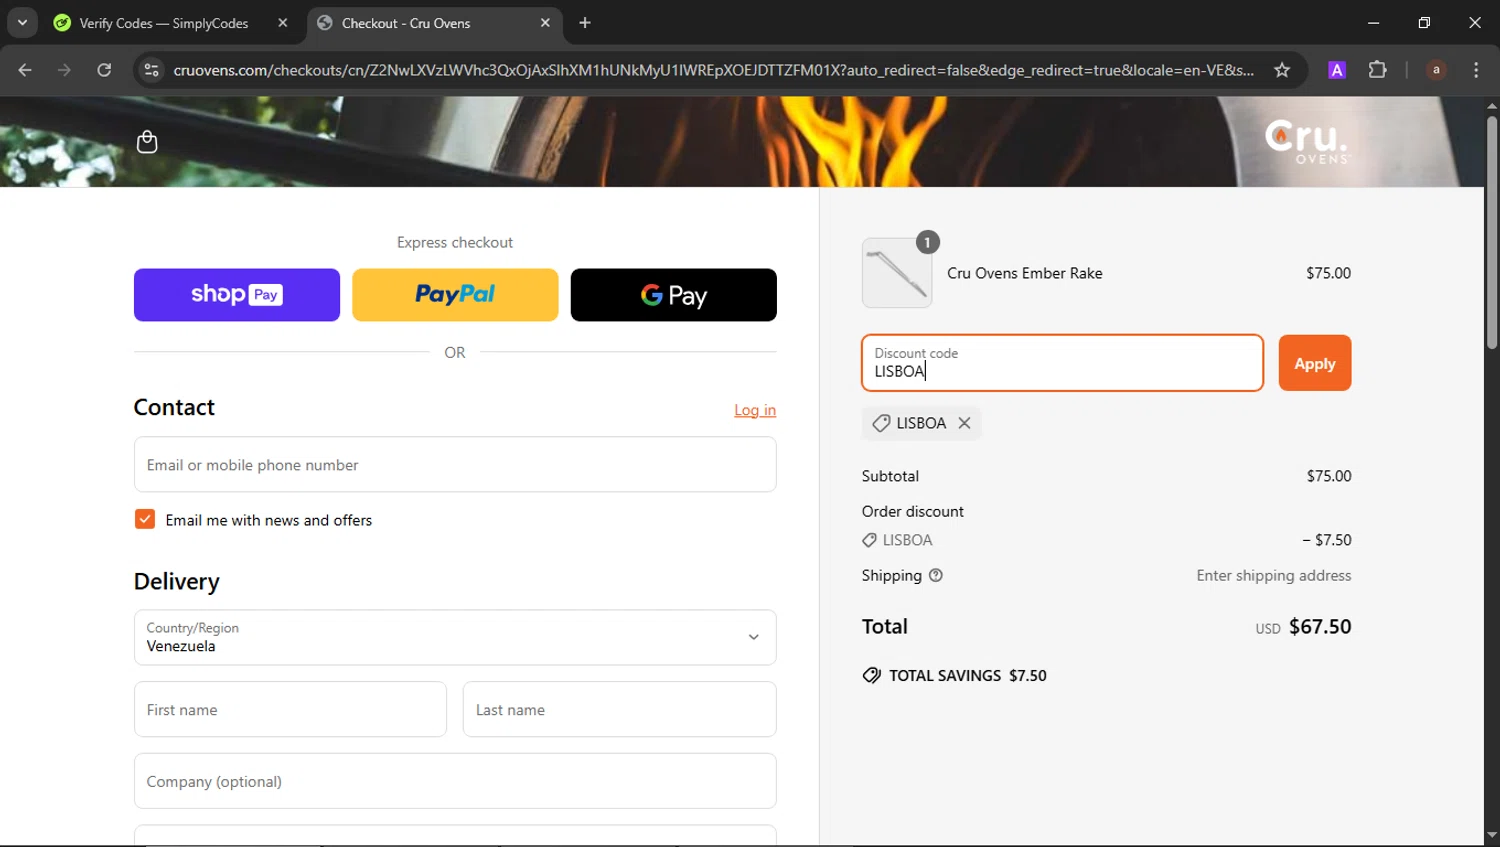Click the Total $67.50 amount
Image resolution: width=1500 pixels, height=847 pixels.
(1320, 627)
